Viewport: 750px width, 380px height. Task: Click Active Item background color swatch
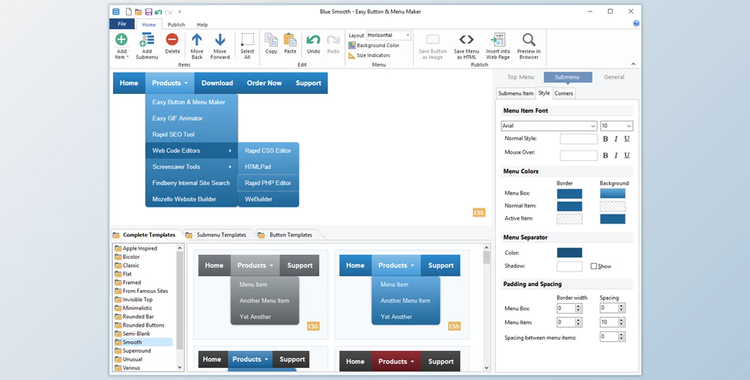point(613,219)
